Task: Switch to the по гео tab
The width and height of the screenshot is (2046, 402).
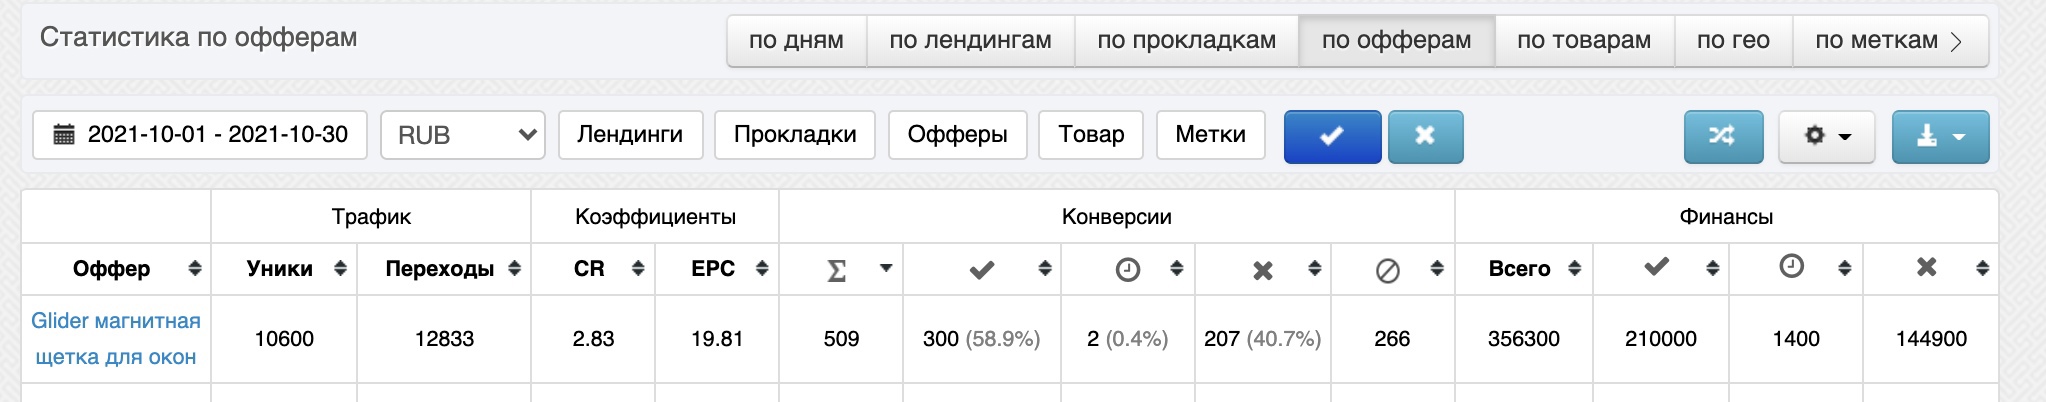Action: pos(1733,41)
